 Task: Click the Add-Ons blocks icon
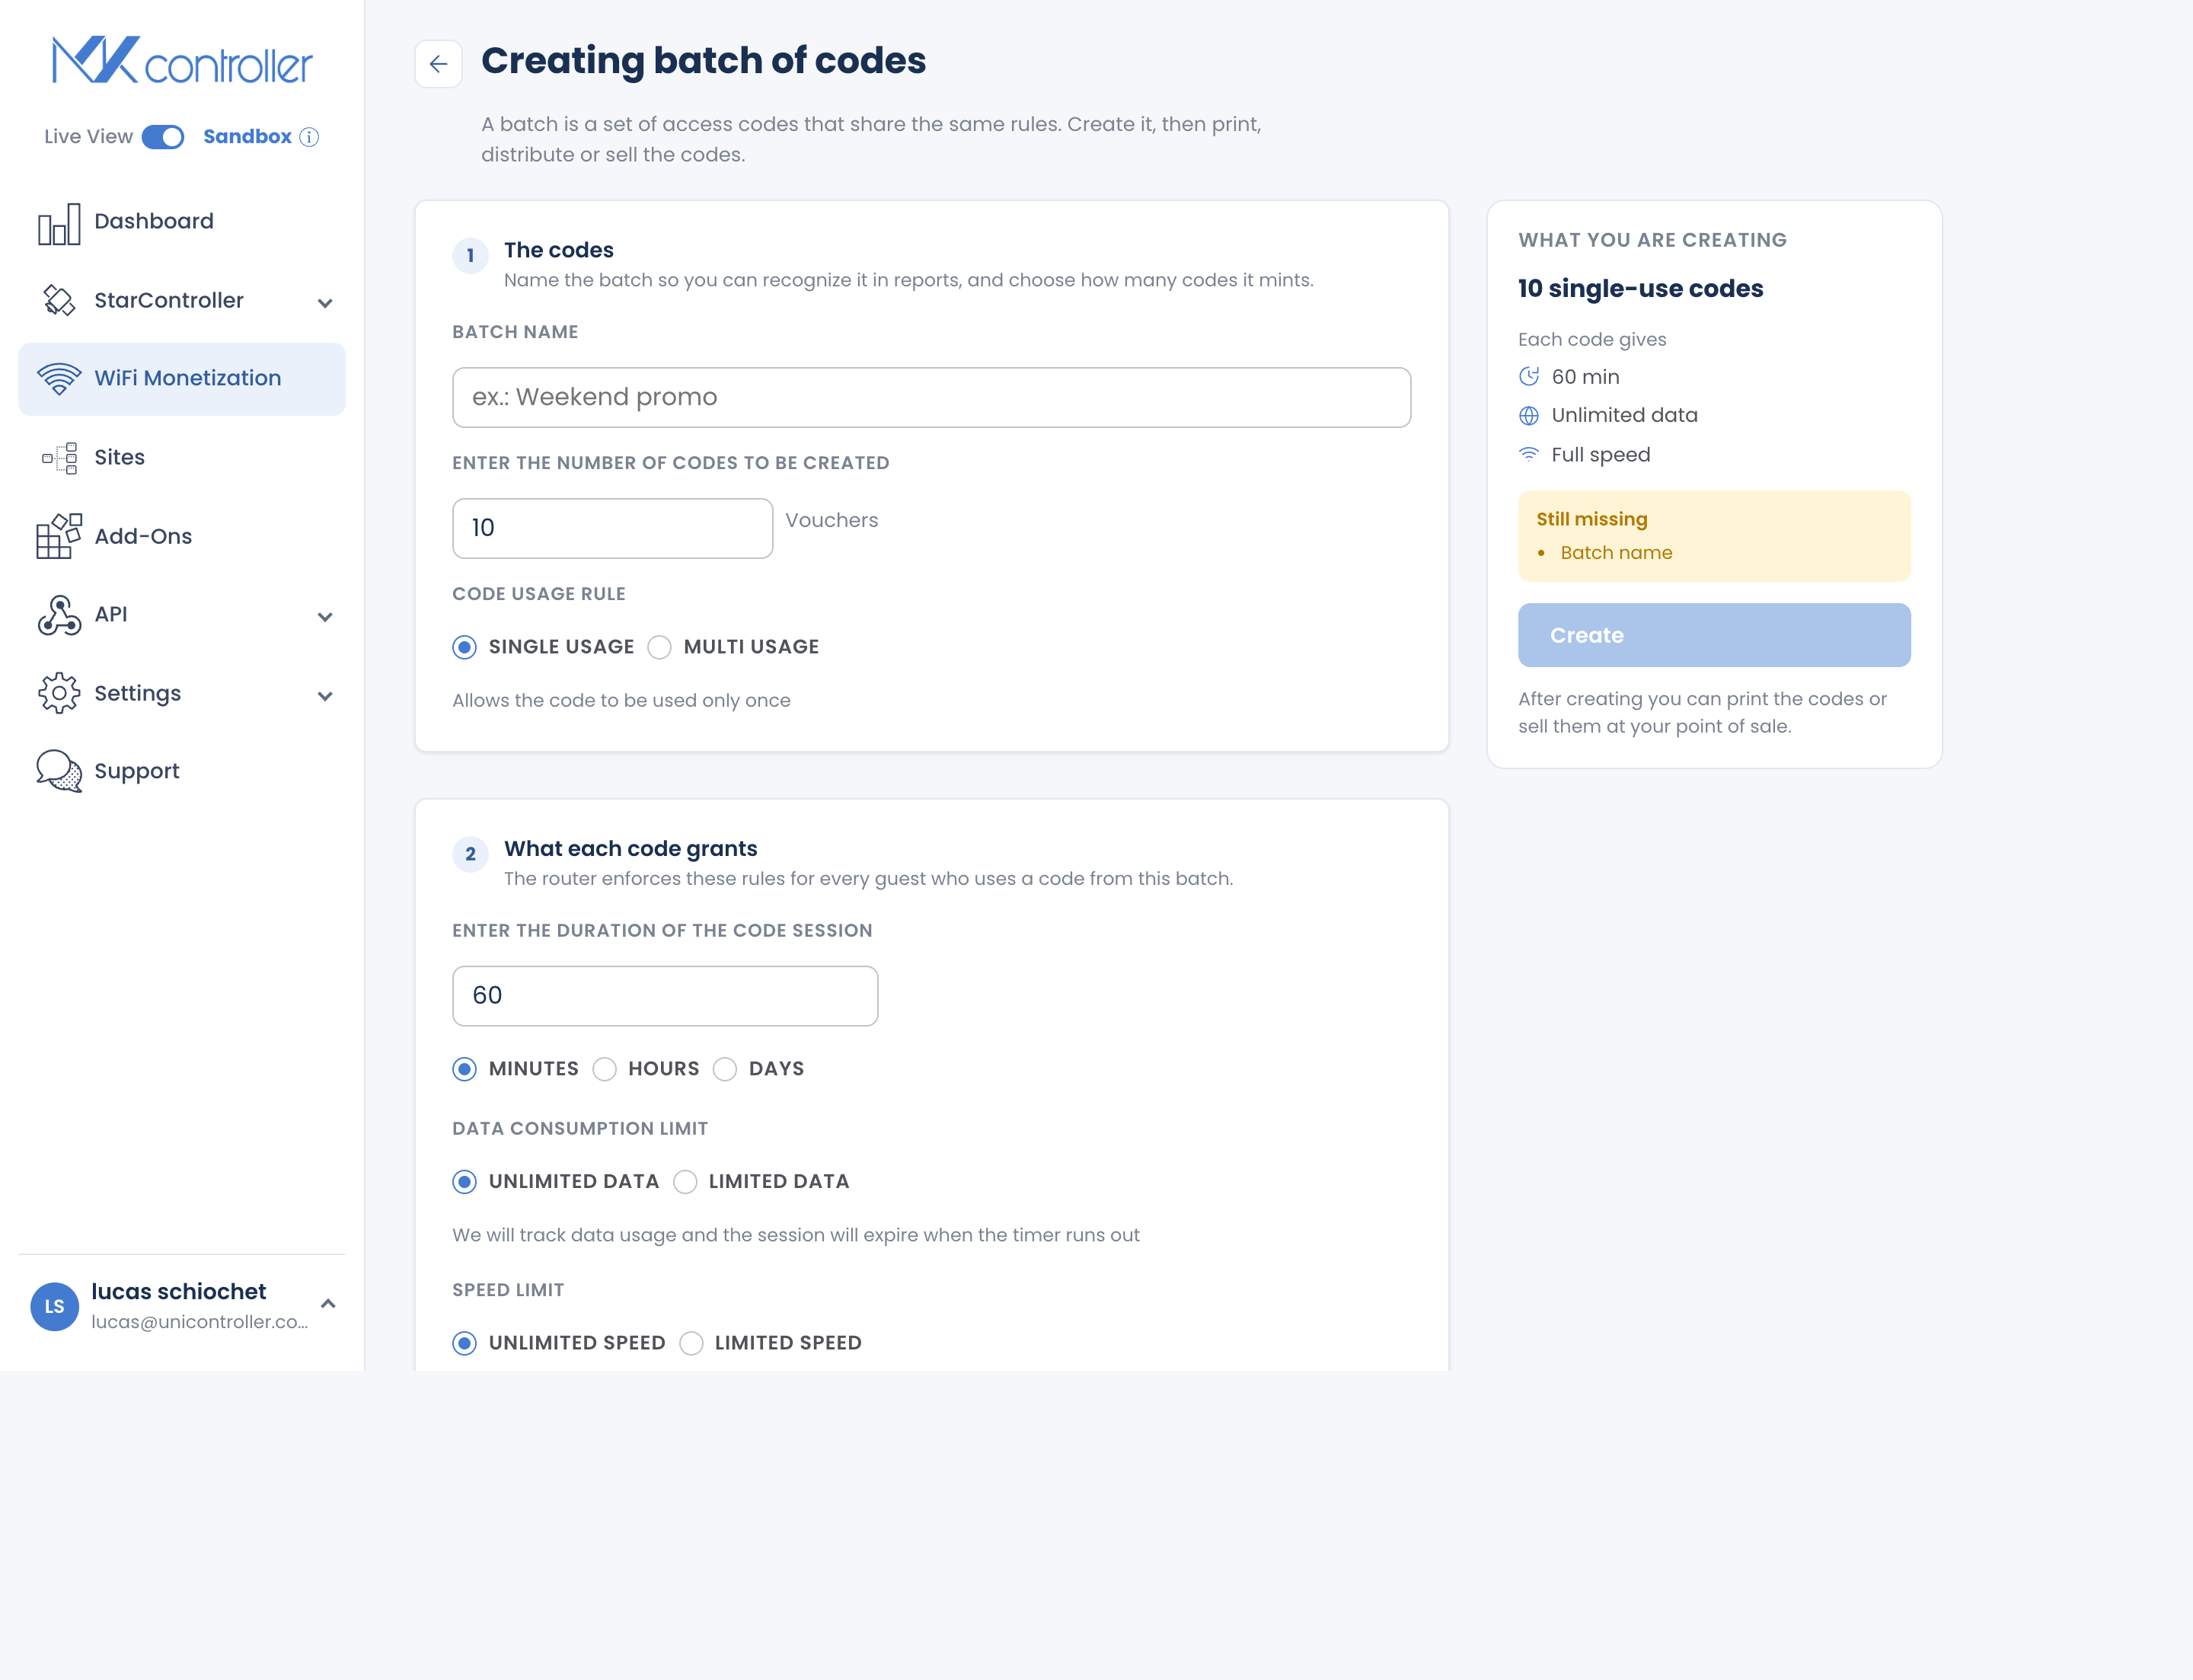59,536
